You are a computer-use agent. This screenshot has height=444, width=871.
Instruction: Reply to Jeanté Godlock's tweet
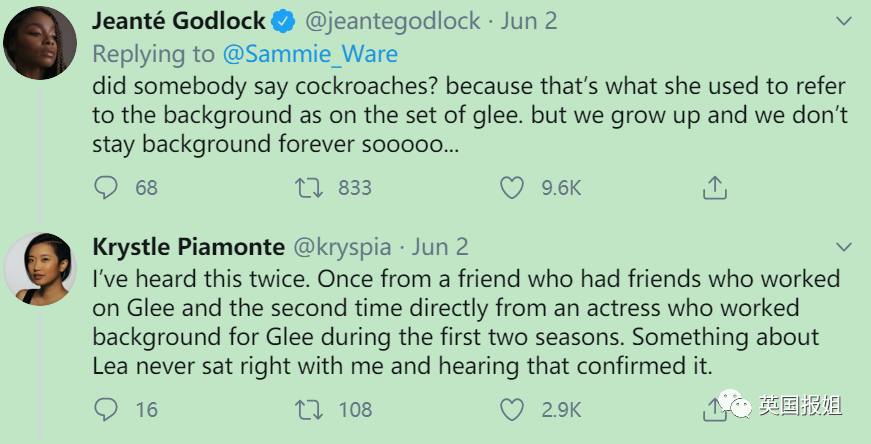tap(106, 187)
